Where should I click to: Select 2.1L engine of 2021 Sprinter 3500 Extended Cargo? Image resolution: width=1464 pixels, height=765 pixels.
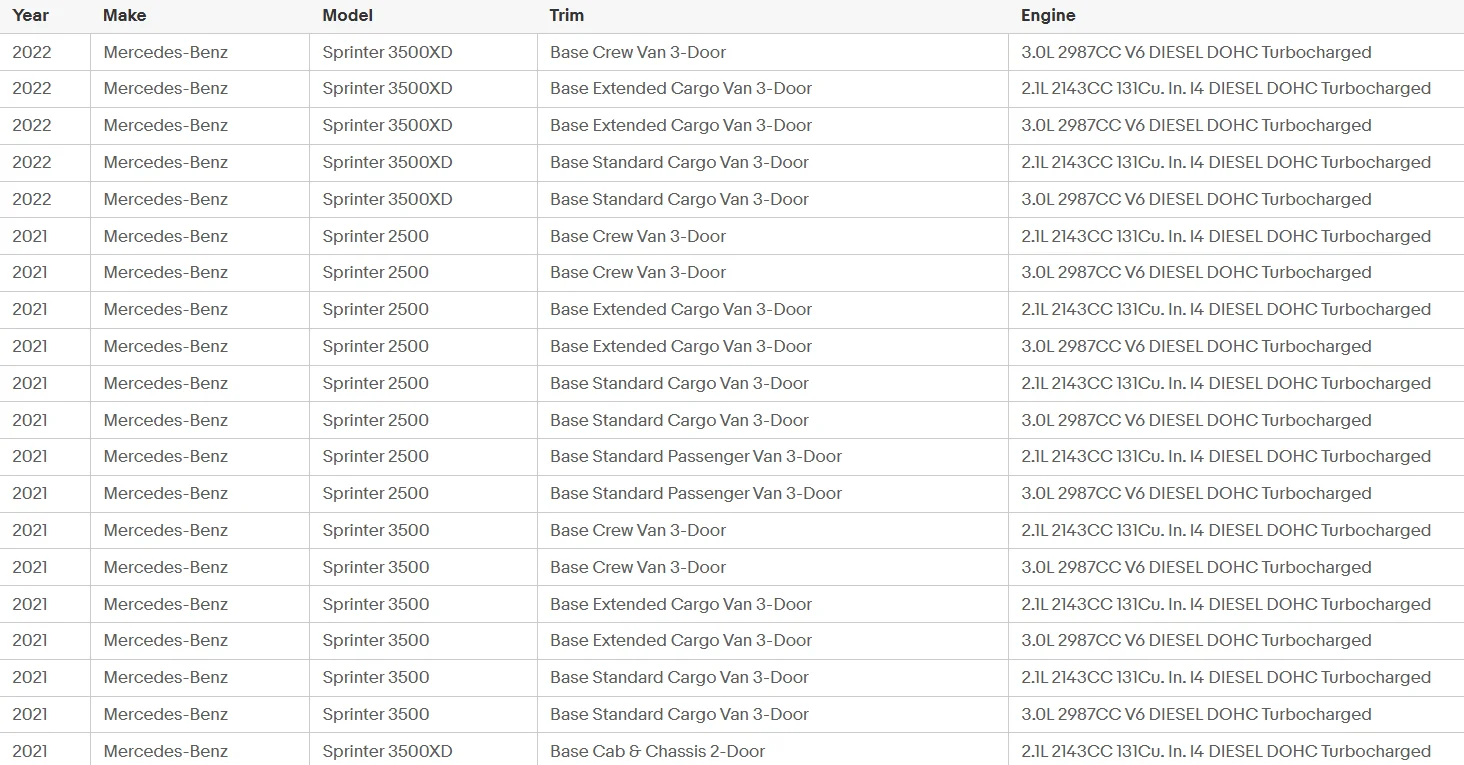pos(1226,604)
